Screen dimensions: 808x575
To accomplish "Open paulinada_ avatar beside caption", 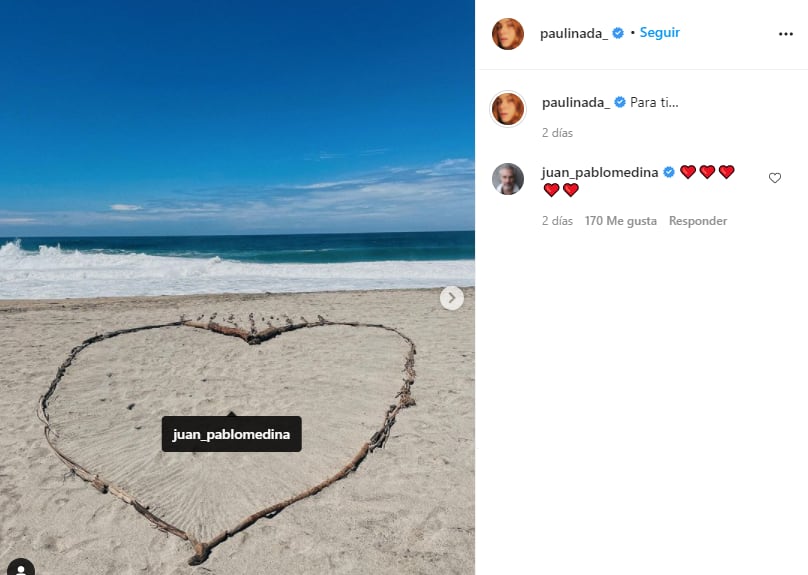I will click(x=508, y=109).
